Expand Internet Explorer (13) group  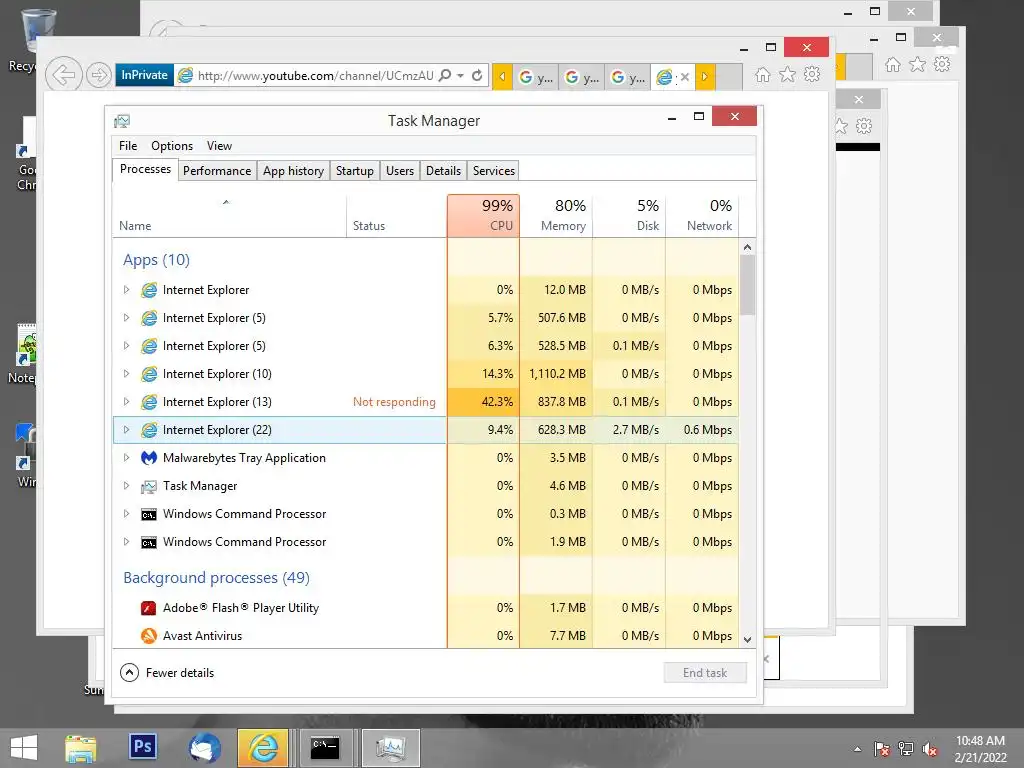point(127,402)
